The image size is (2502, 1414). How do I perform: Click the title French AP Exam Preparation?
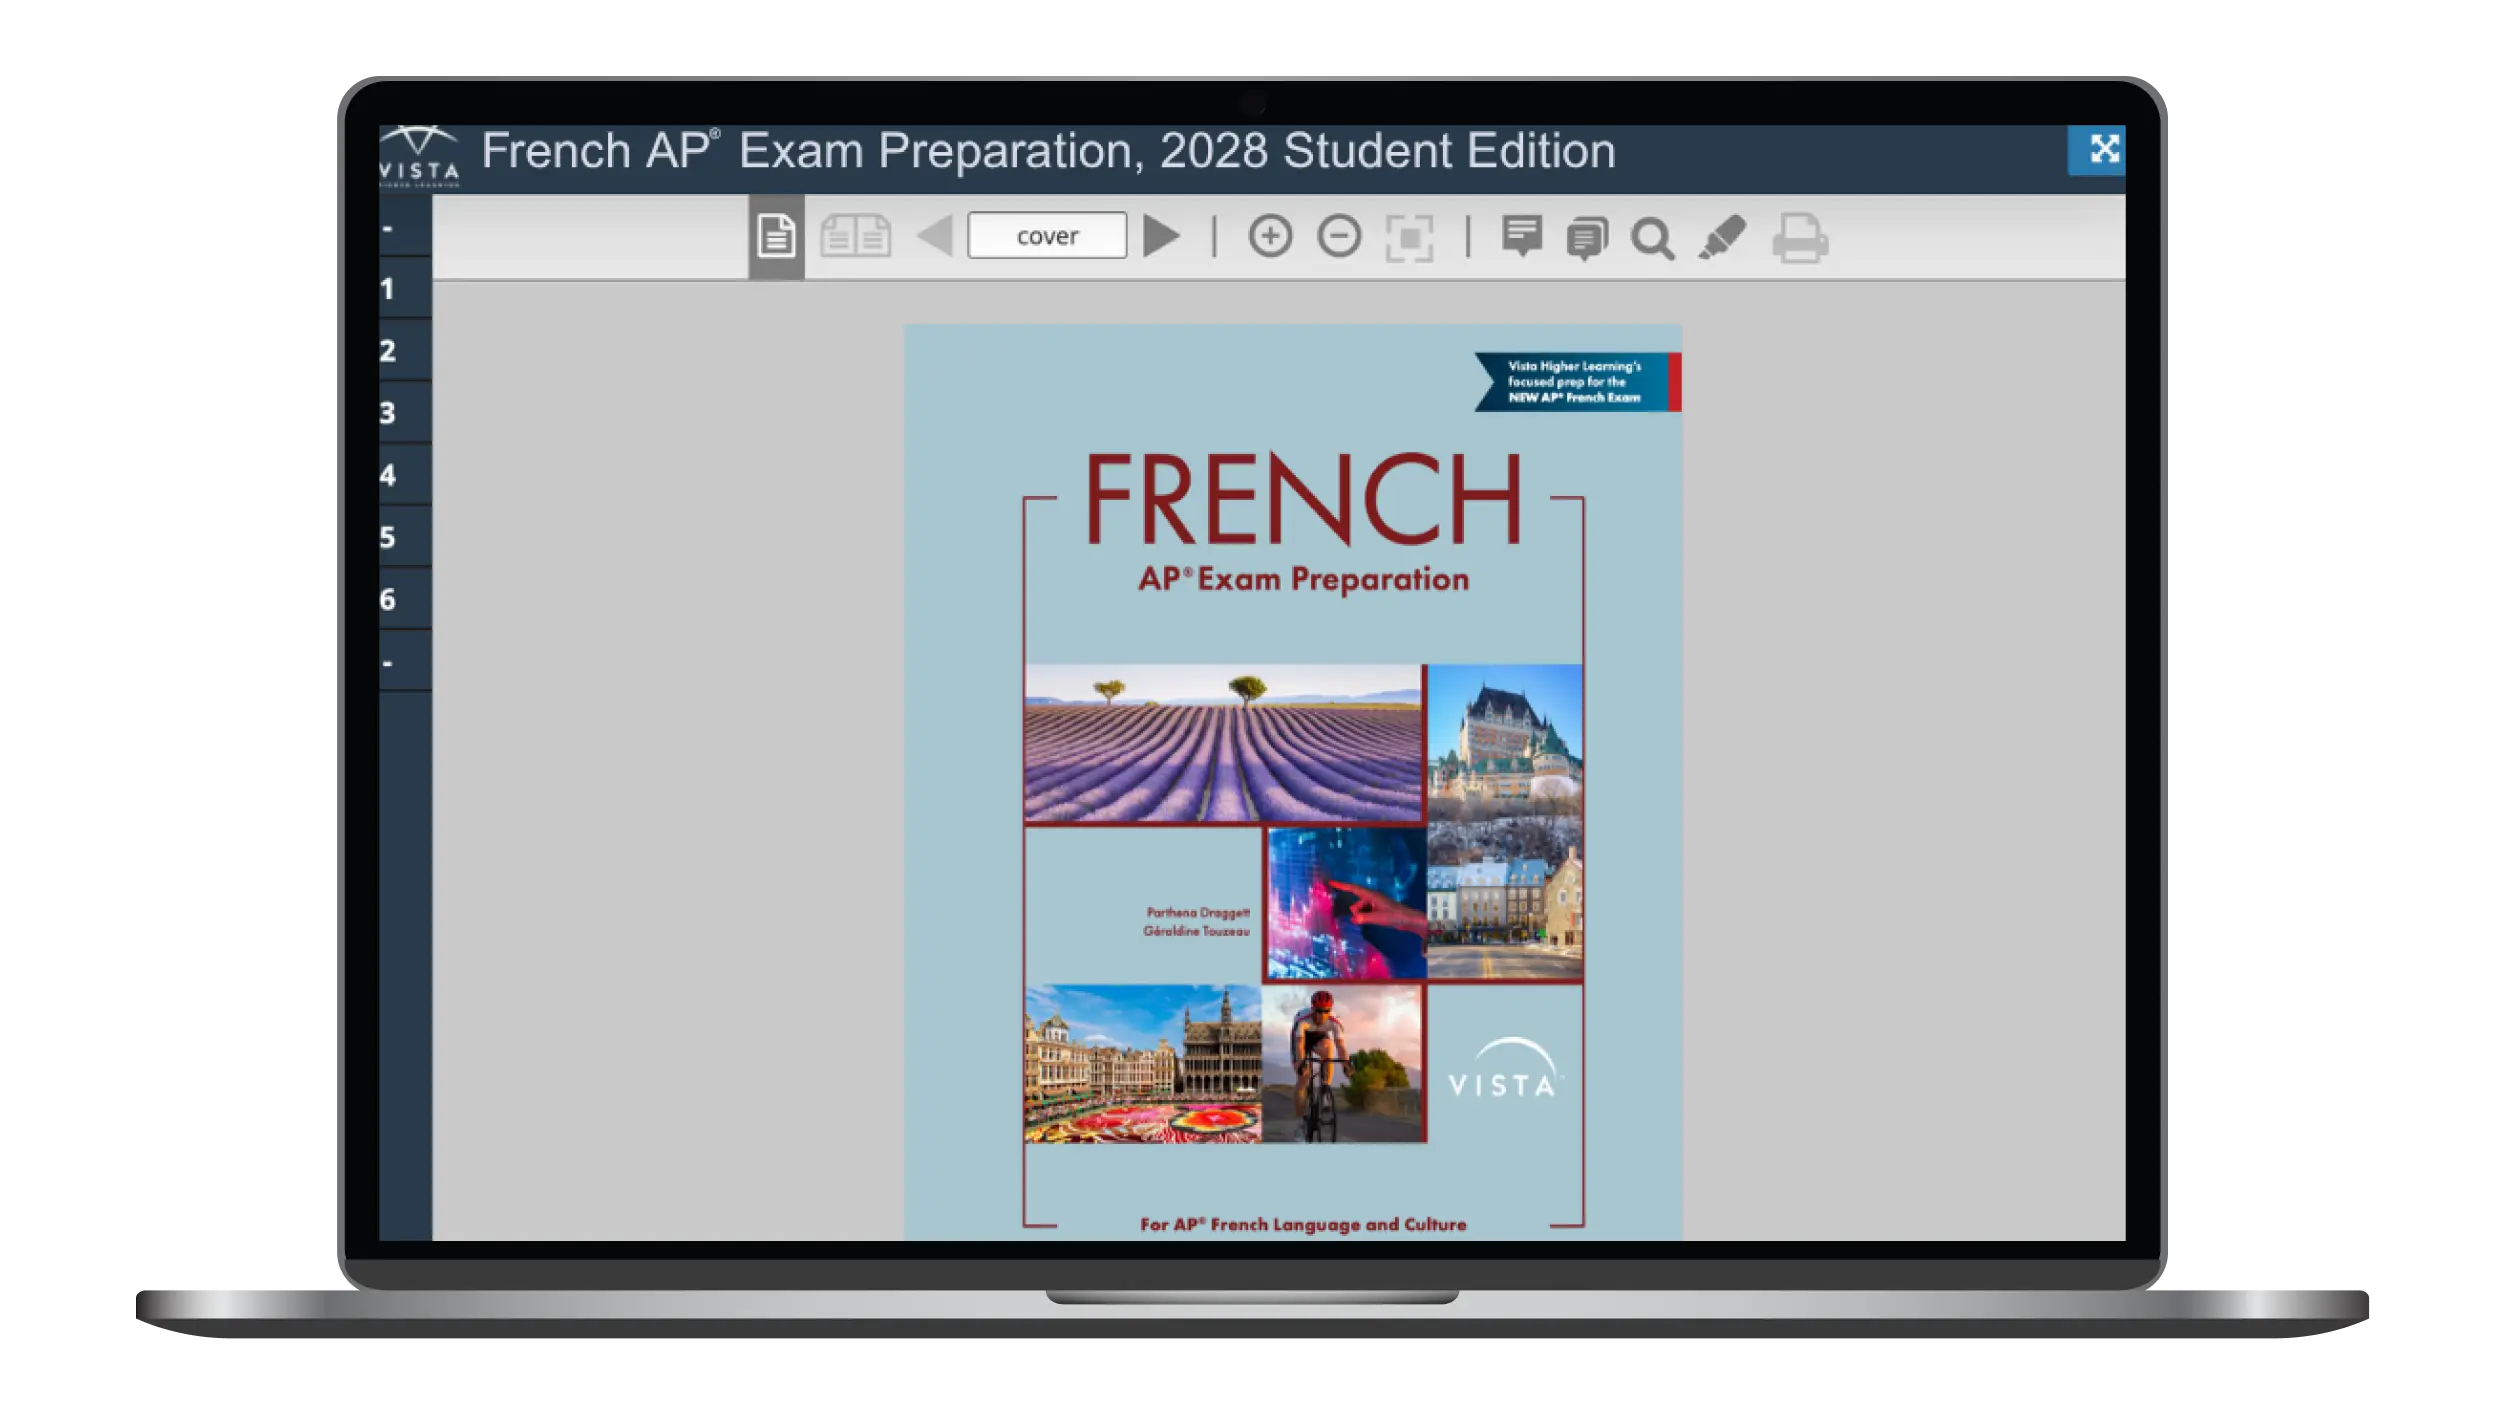click(1048, 151)
